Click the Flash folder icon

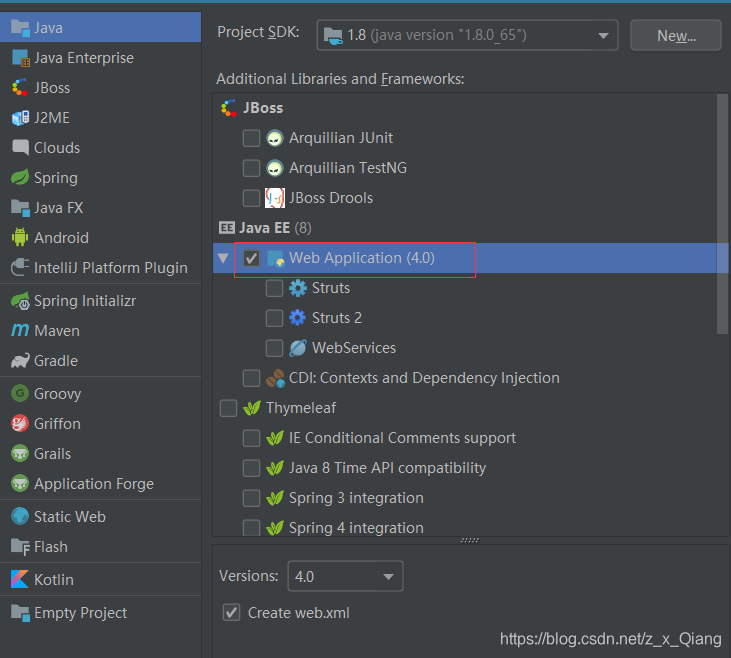tap(20, 547)
